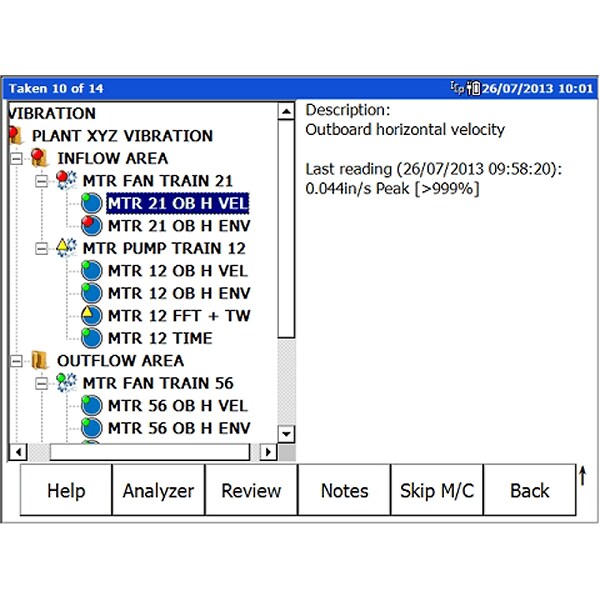Image resolution: width=600 pixels, height=600 pixels.
Task: Click the MTR PUMP TRAIN 12 warning machine icon
Action: pyautogui.click(x=66, y=248)
